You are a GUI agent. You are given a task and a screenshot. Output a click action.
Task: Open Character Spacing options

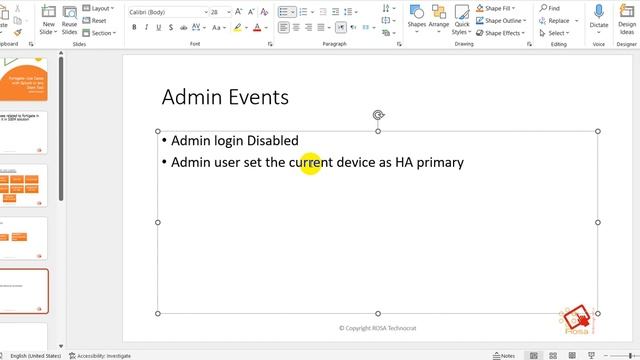click(x=198, y=27)
